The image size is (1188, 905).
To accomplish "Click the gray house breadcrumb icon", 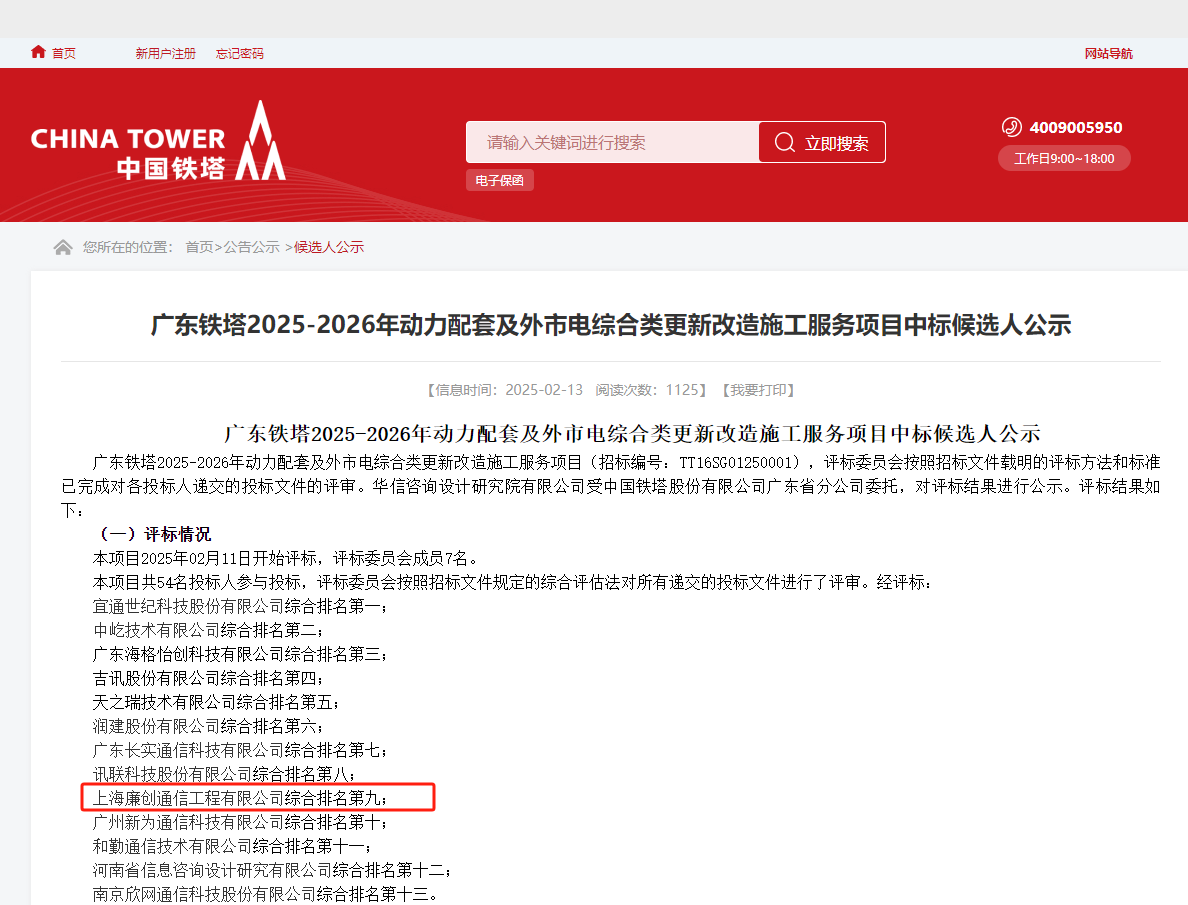I will (63, 247).
